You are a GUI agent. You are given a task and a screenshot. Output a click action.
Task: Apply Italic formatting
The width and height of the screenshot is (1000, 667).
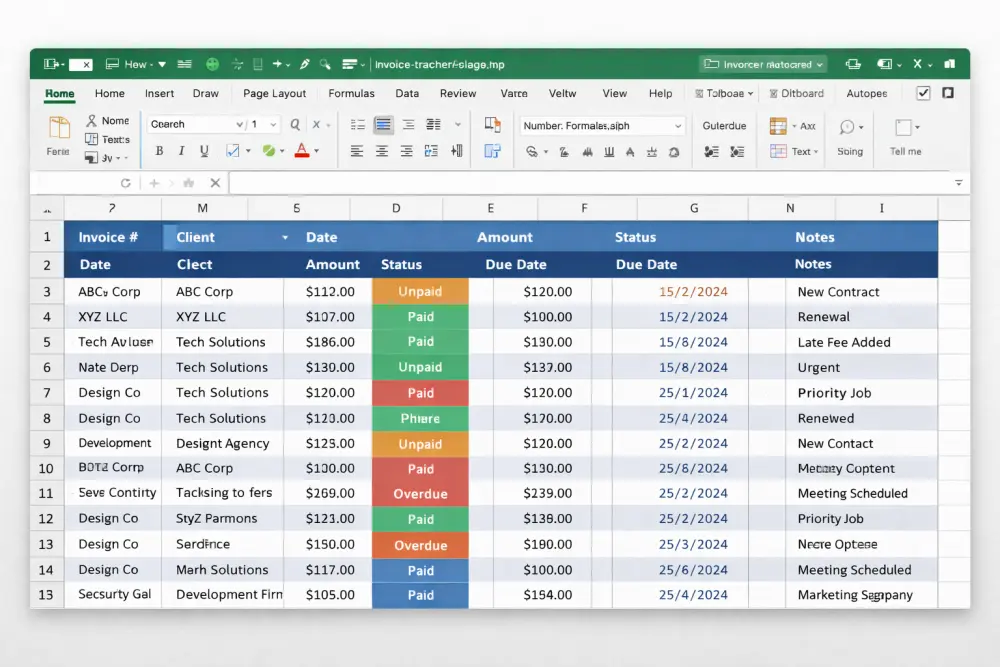point(182,149)
